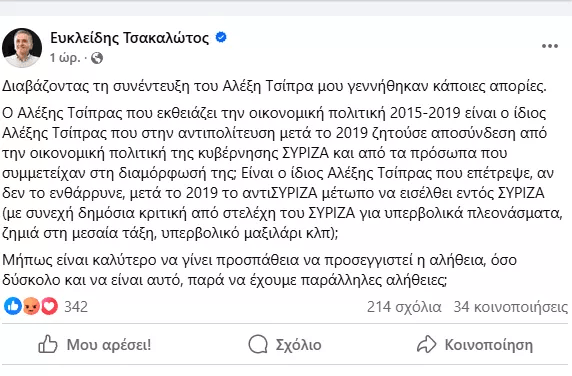
Task: Click the outlined thumbs-up like icon
Action: click(x=48, y=344)
